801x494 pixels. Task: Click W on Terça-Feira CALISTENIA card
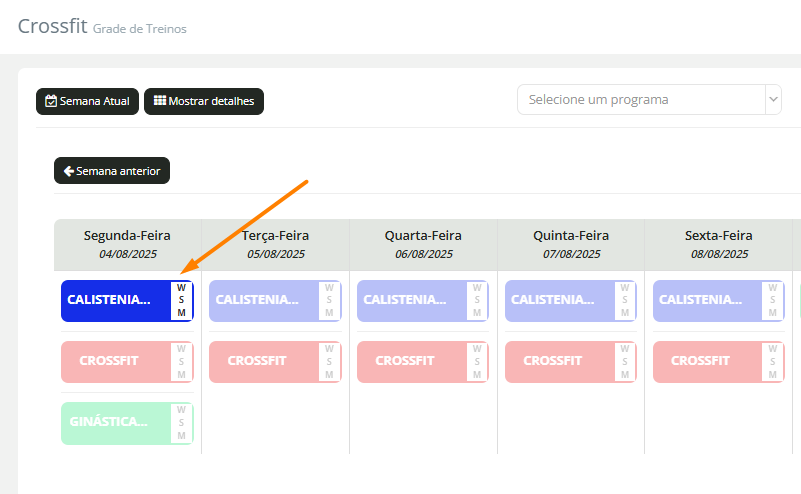(x=329, y=288)
